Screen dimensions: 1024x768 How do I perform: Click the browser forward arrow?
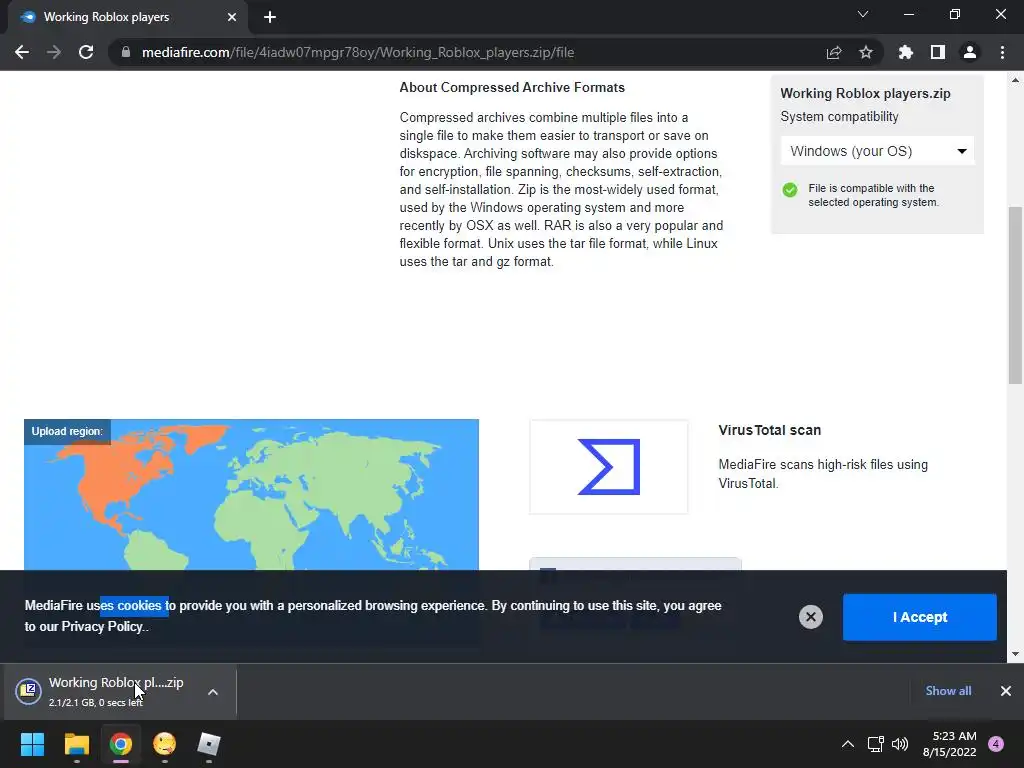54,52
